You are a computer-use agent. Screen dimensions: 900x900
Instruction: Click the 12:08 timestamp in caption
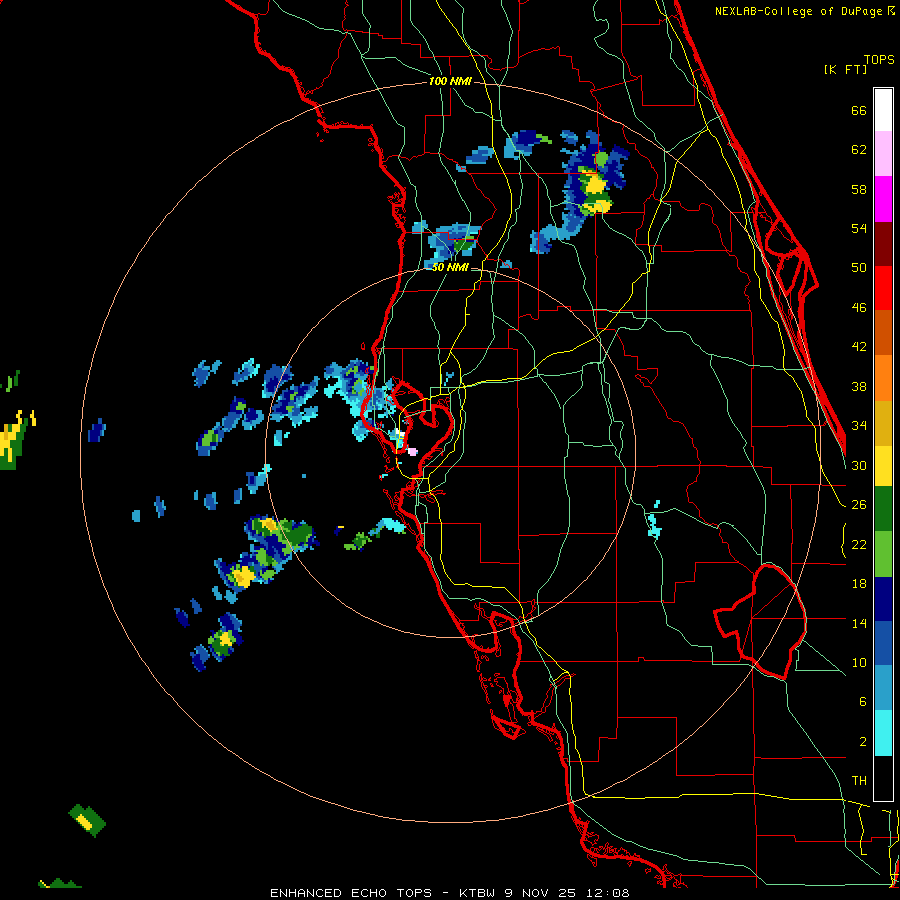coord(607,893)
